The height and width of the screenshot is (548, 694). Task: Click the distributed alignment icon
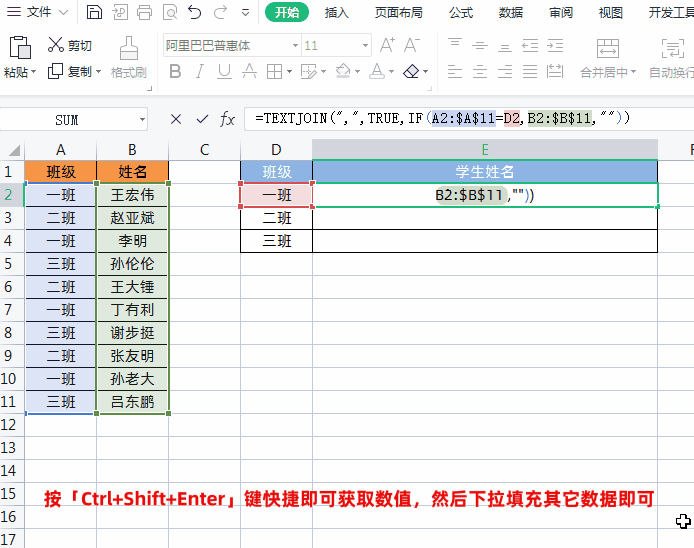coord(555,71)
